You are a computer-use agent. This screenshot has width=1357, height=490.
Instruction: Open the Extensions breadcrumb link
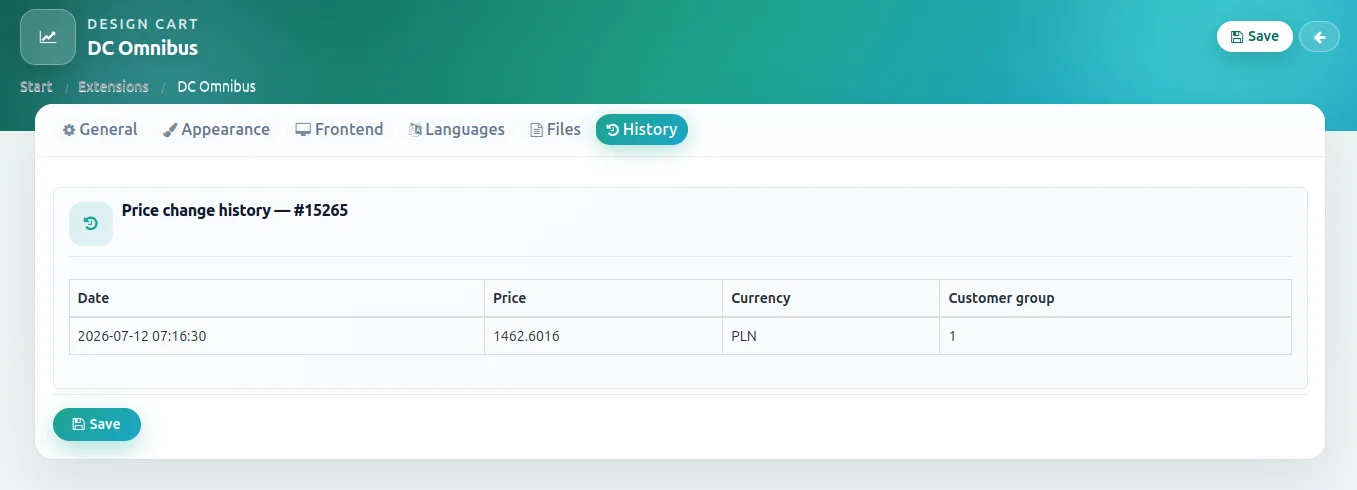113,87
